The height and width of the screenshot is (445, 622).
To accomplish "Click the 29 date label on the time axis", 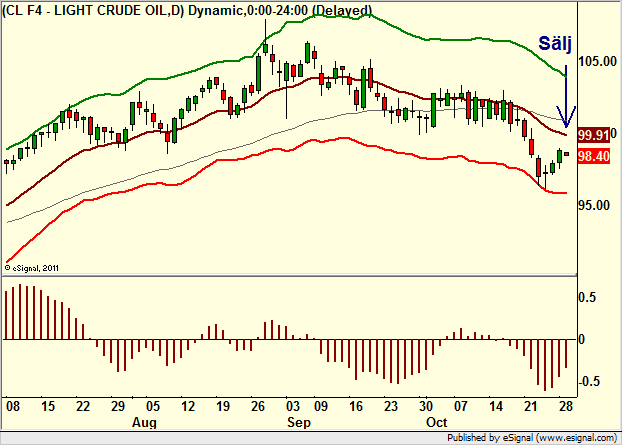I will 118,407.
